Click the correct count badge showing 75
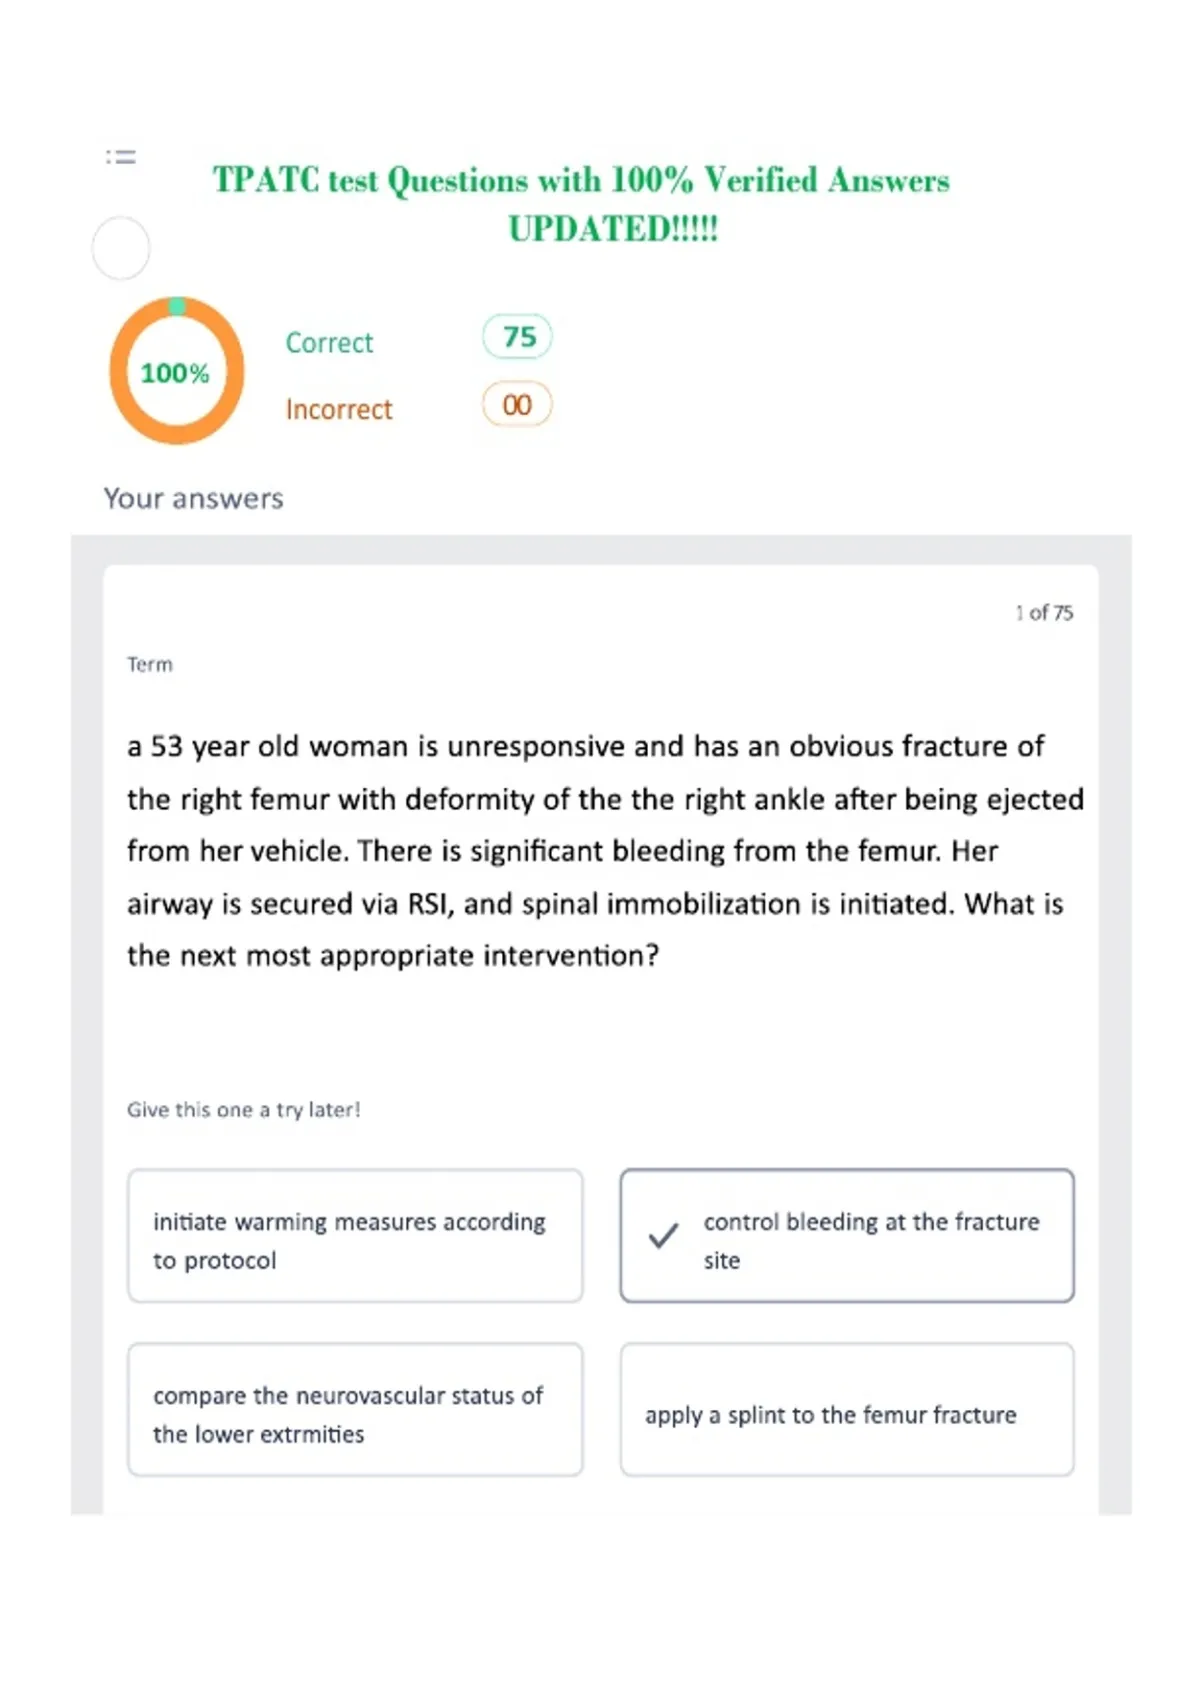The width and height of the screenshot is (1200, 1700). click(517, 337)
